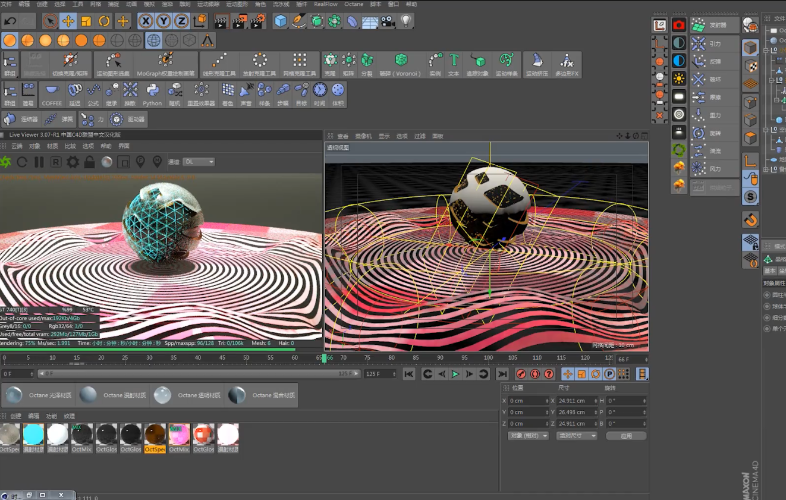Open the RealFlow menu

[325, 4]
